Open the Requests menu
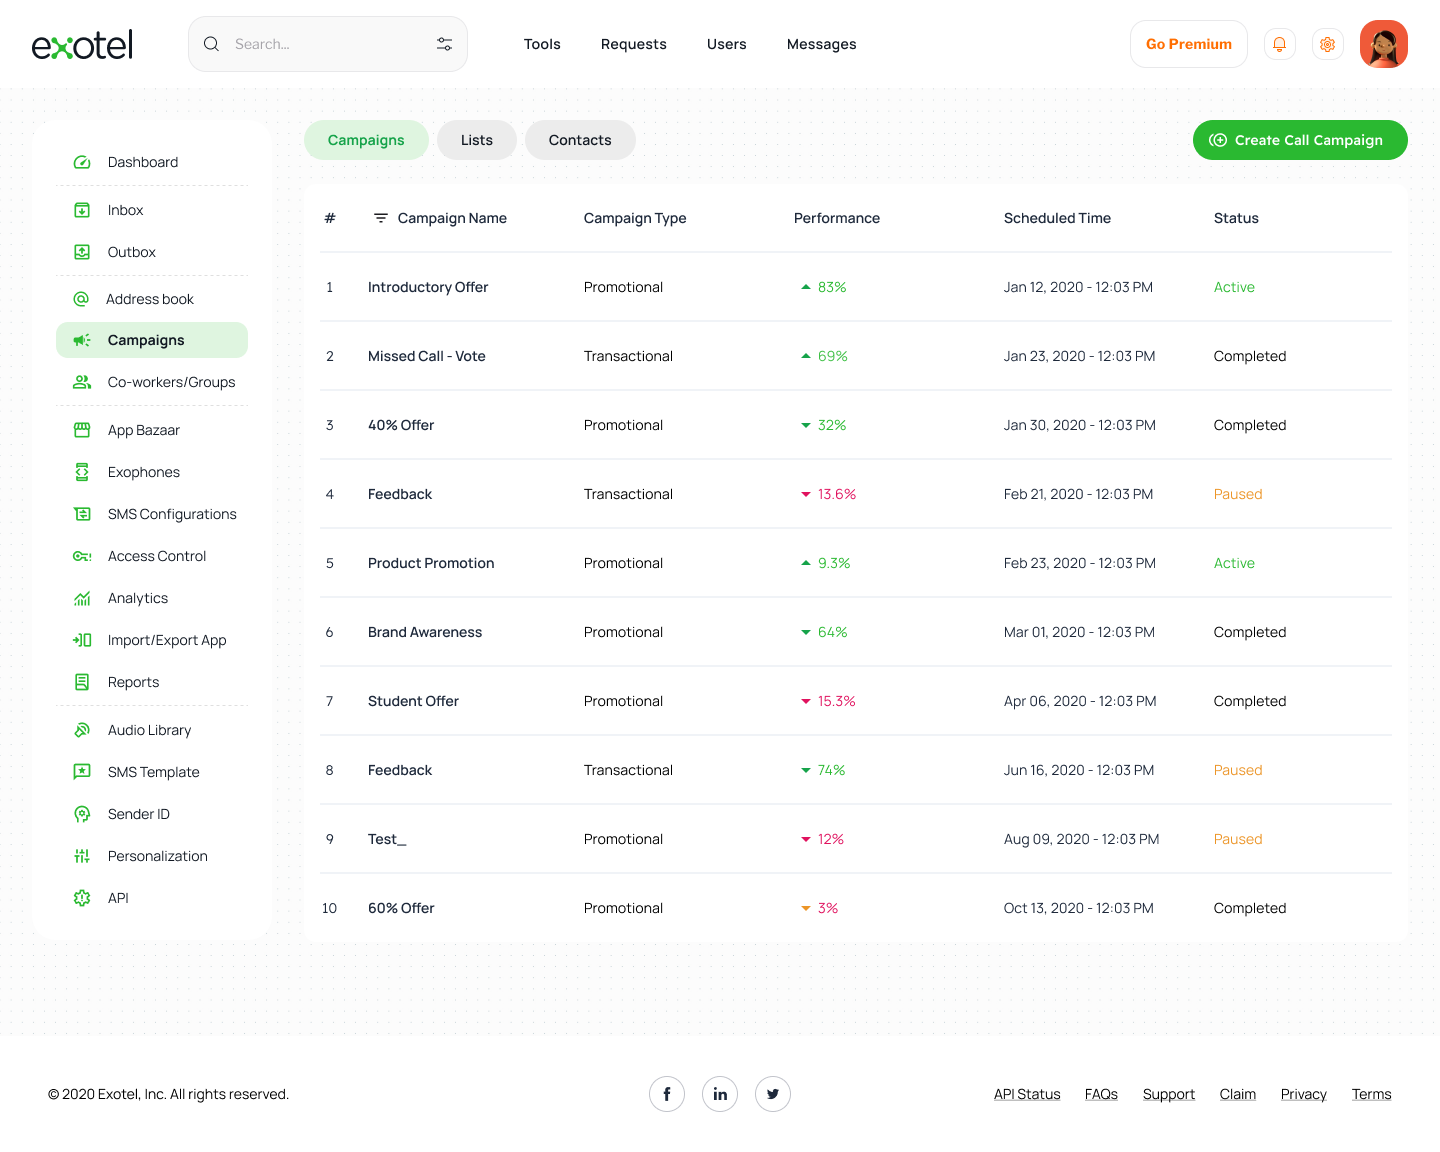The image size is (1440, 1152). (x=634, y=44)
